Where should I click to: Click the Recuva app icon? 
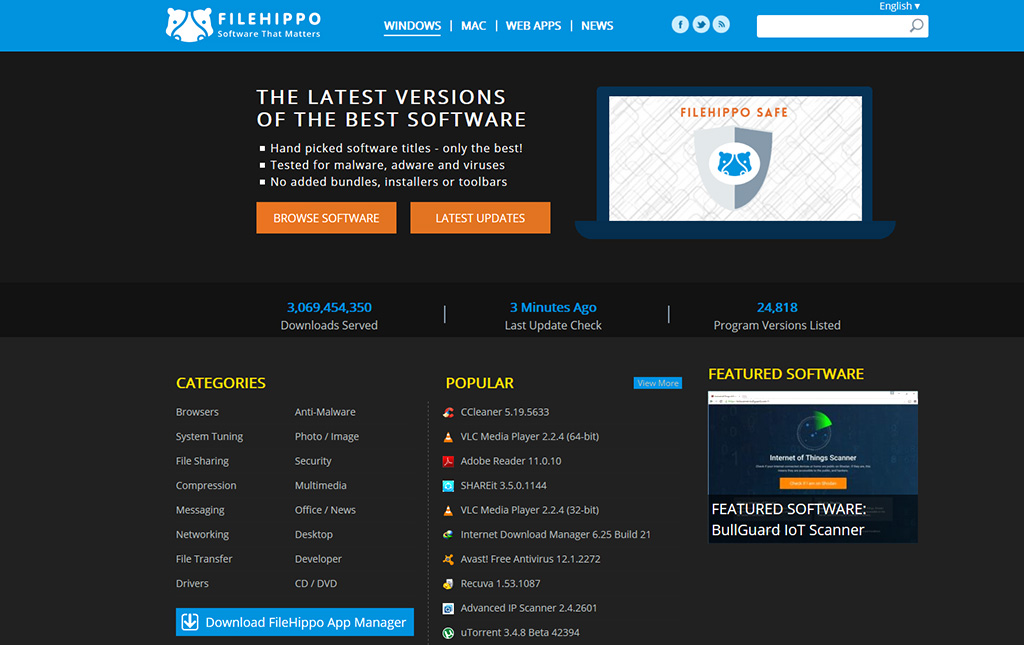(447, 583)
